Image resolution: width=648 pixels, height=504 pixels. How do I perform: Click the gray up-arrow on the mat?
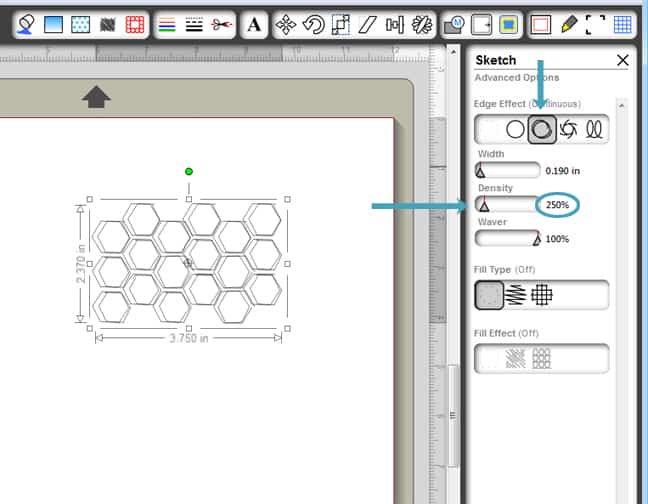(x=96, y=97)
